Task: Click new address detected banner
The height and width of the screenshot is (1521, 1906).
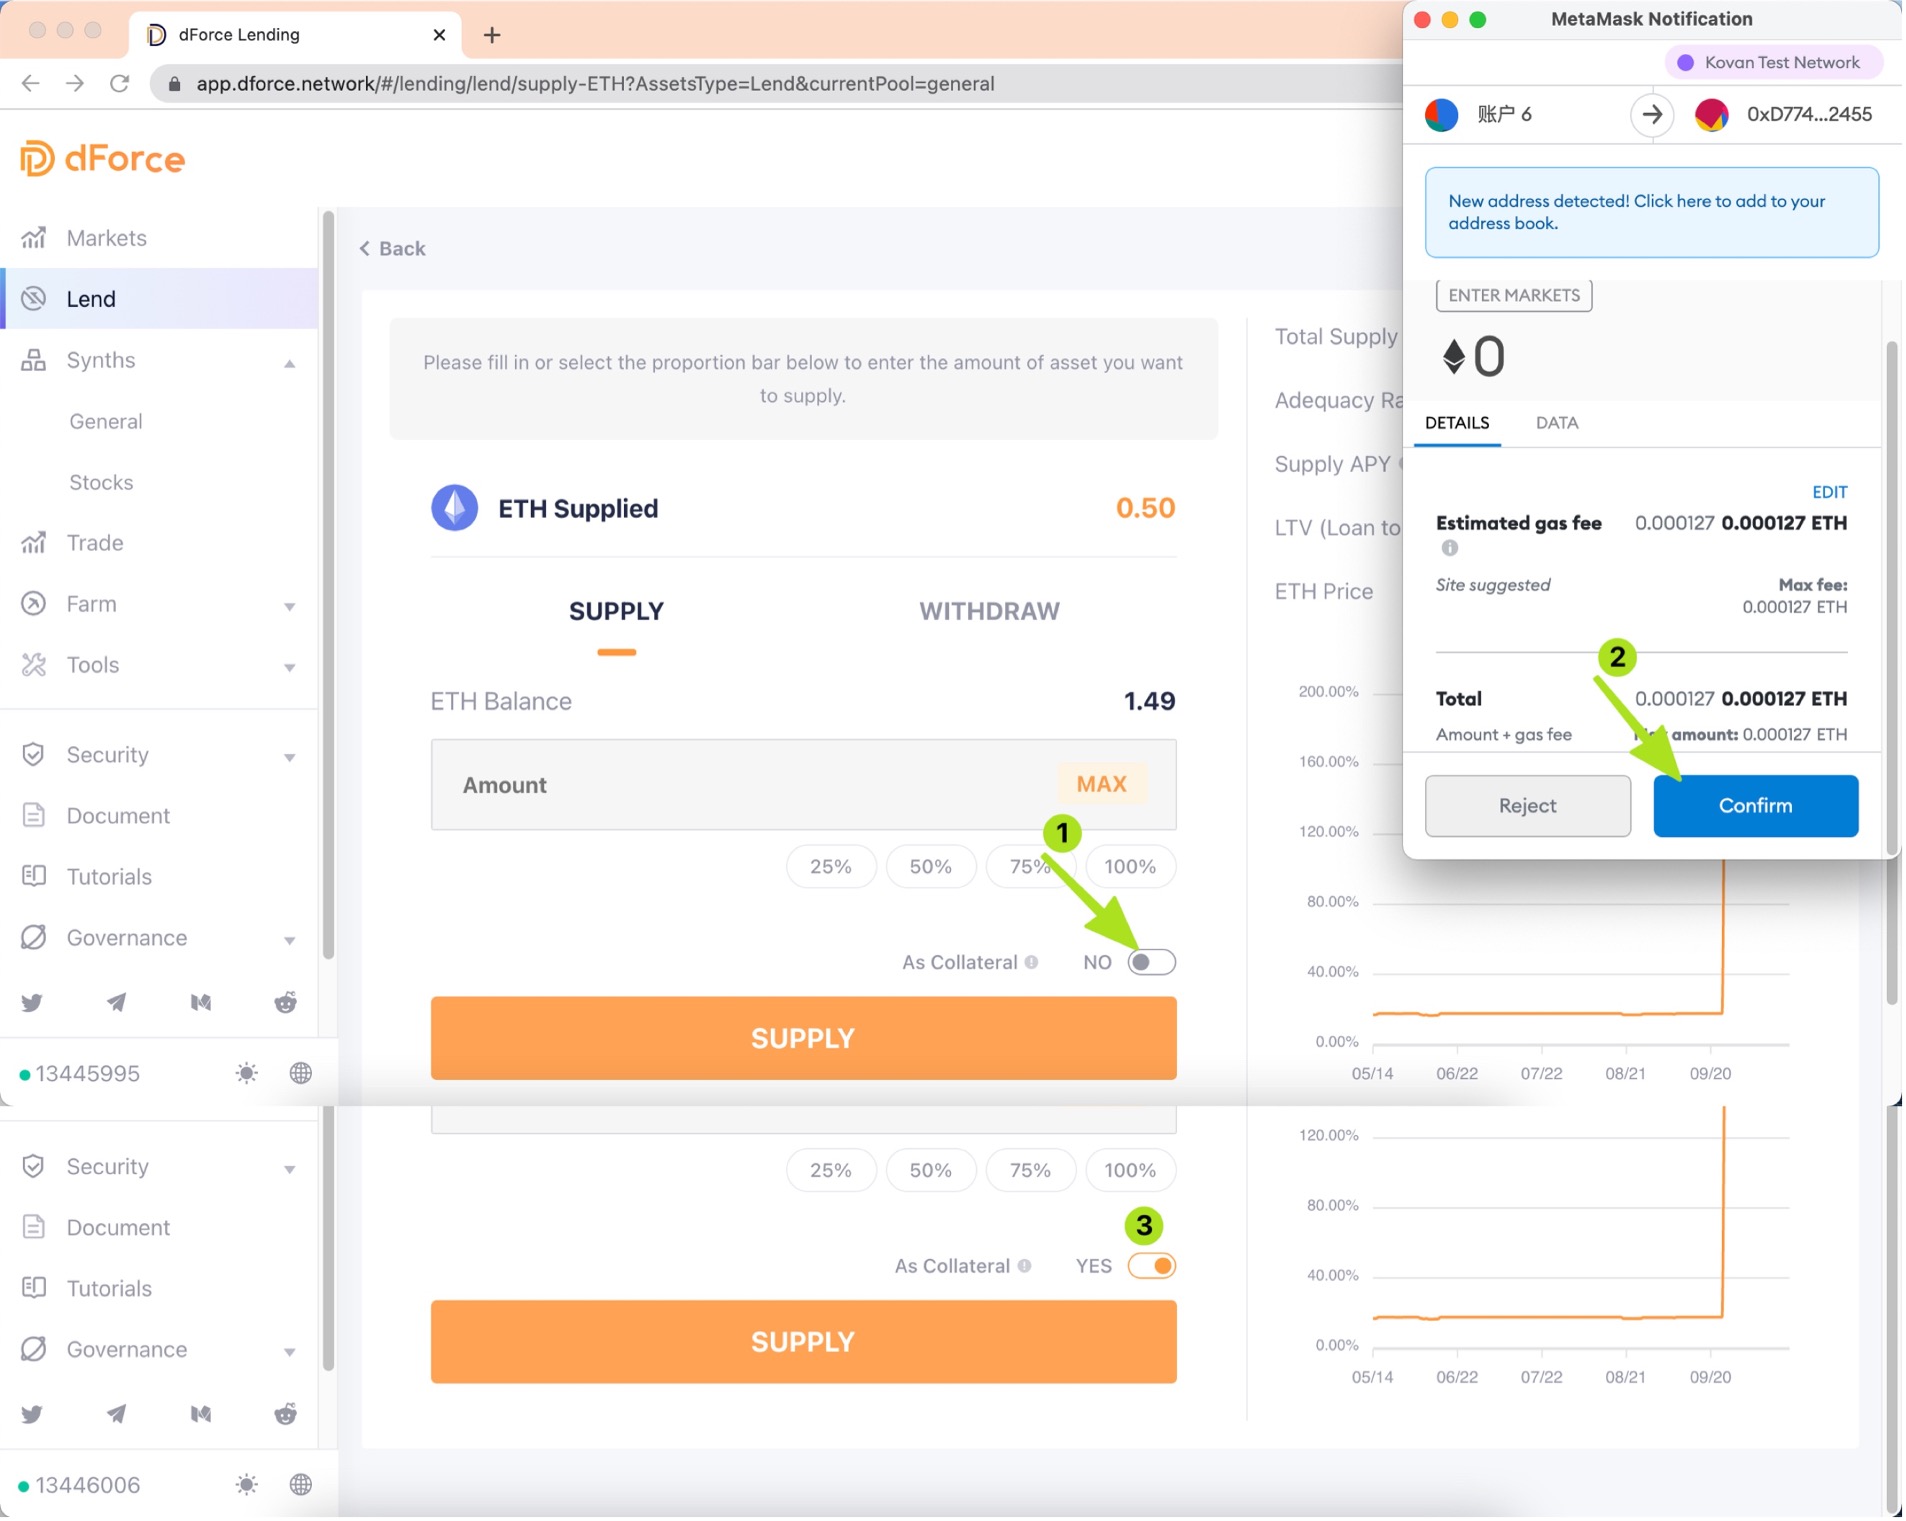Action: [x=1653, y=213]
